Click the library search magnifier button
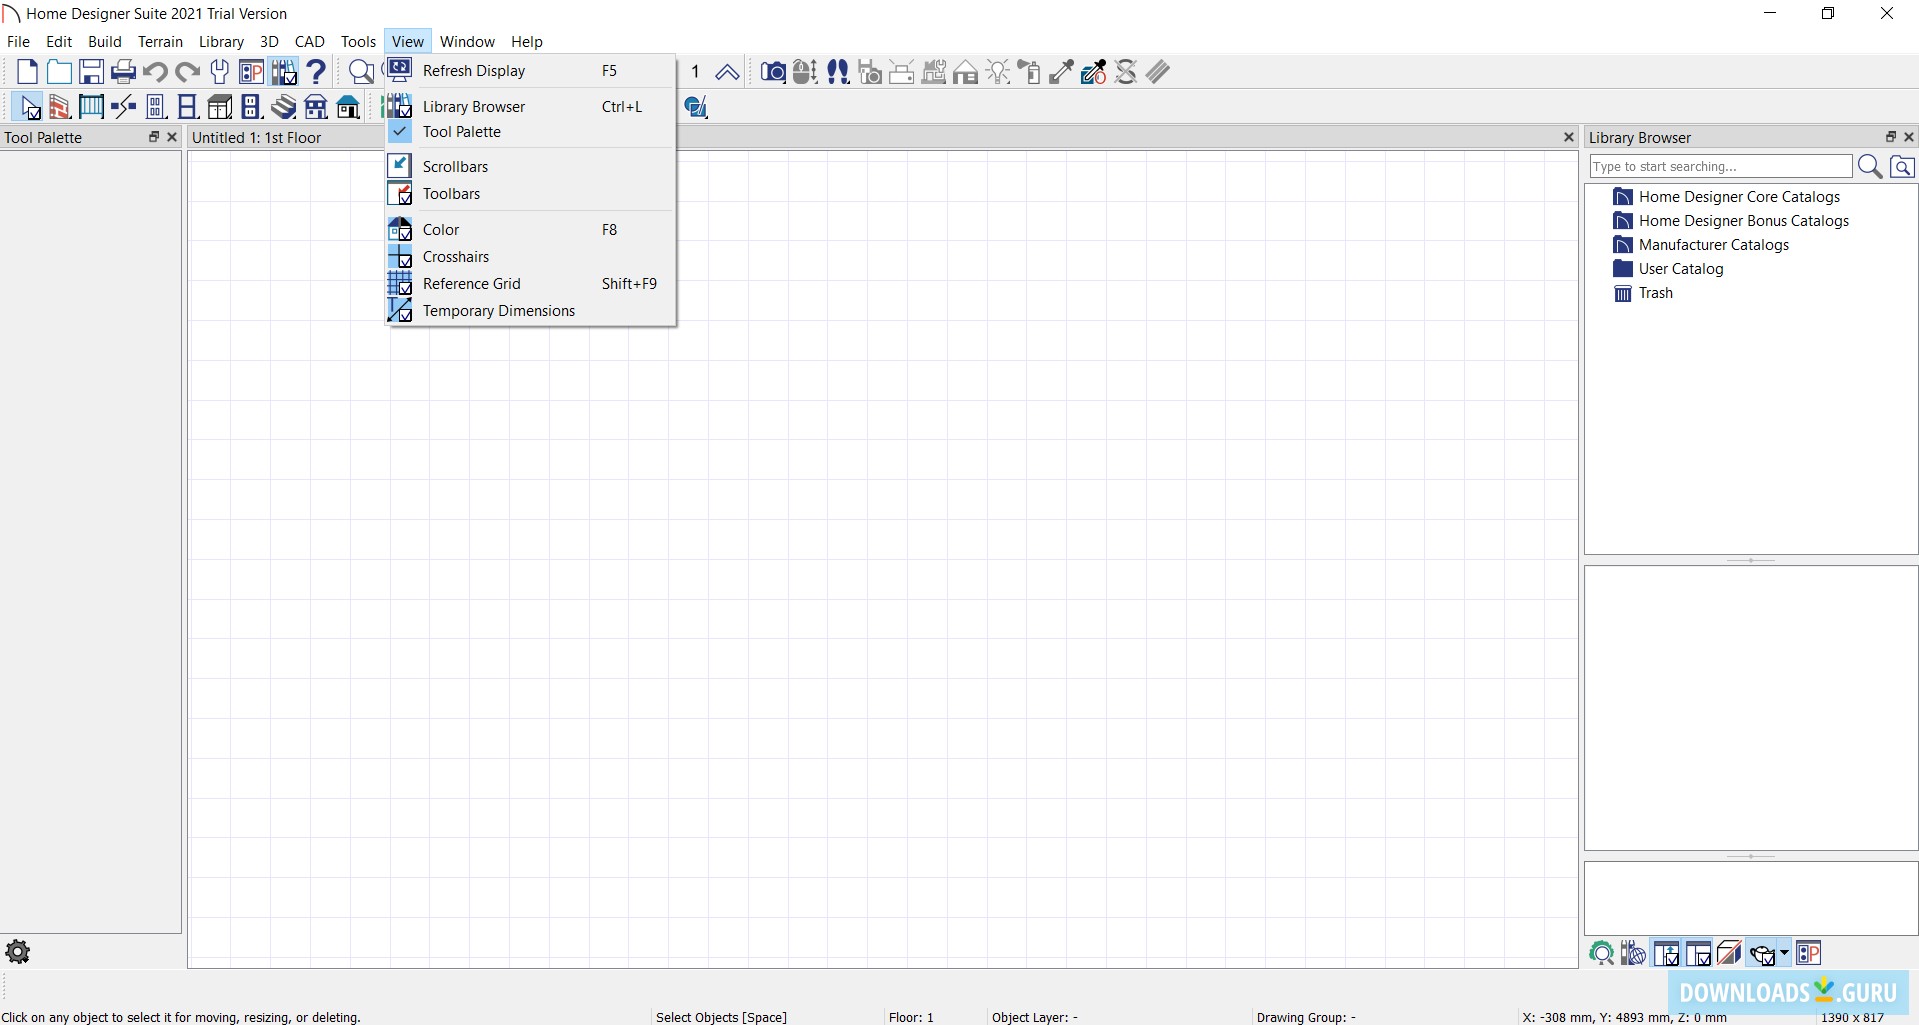The image size is (1919, 1025). click(1869, 167)
